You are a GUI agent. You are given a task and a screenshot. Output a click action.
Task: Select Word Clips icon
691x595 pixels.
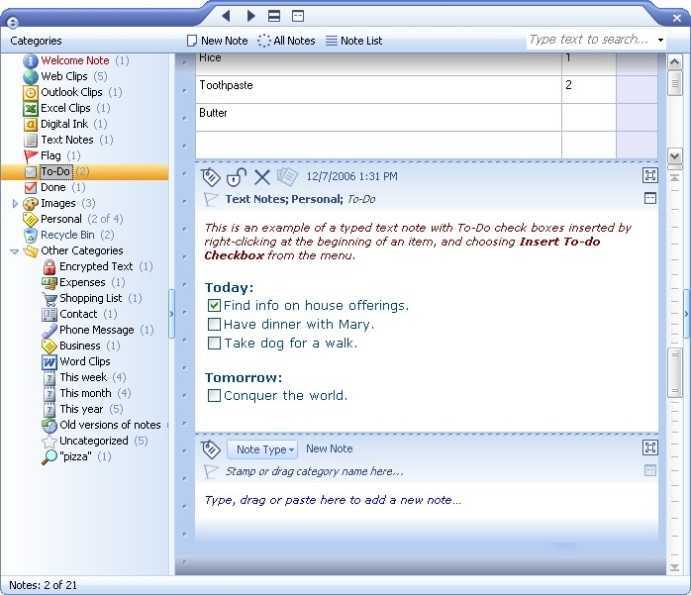49,362
